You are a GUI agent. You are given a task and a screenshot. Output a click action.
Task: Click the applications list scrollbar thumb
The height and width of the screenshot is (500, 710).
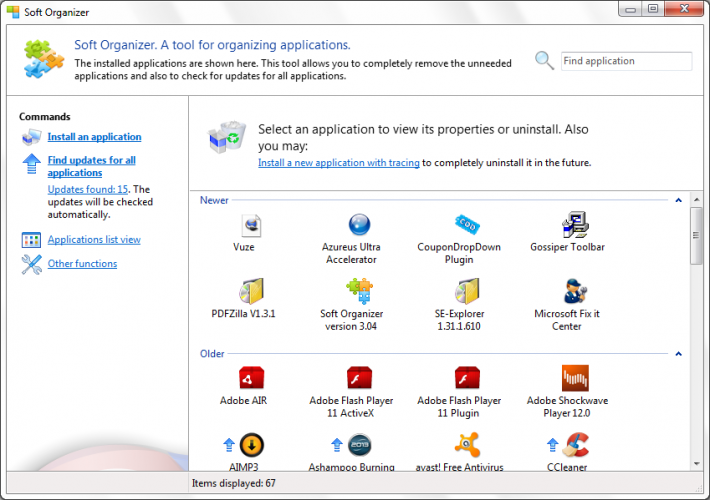[x=696, y=236]
